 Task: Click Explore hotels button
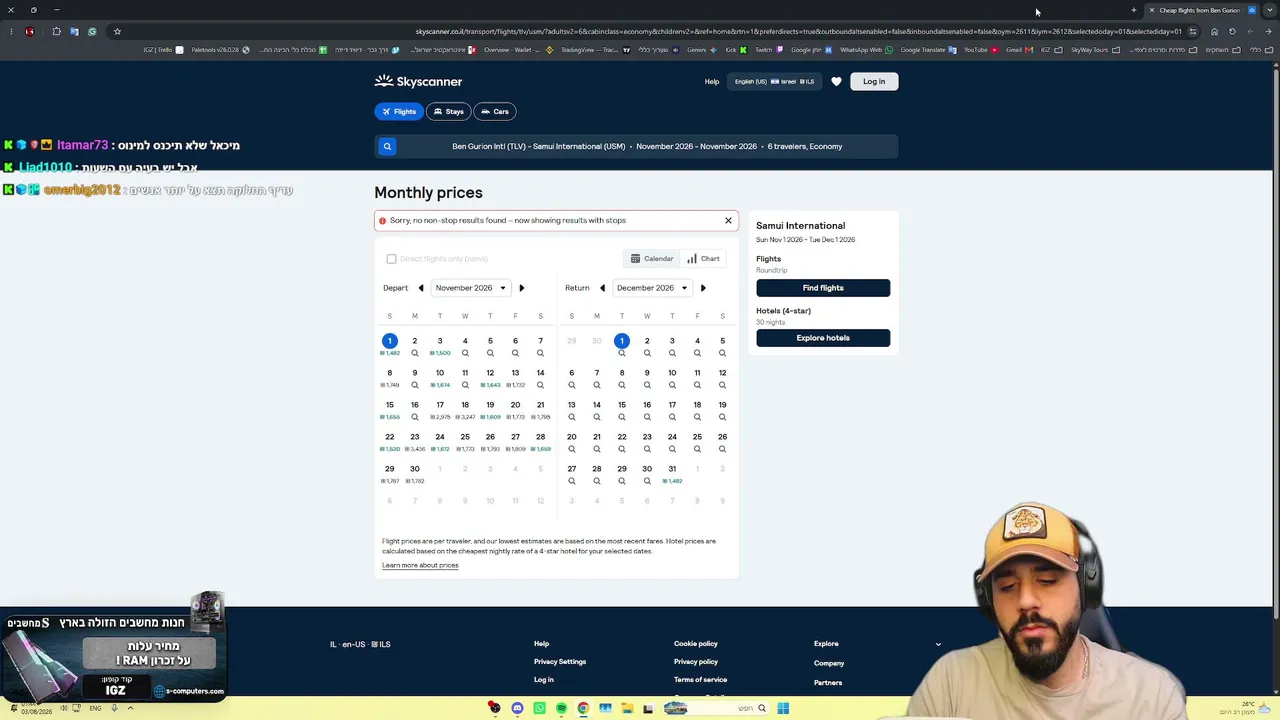823,338
